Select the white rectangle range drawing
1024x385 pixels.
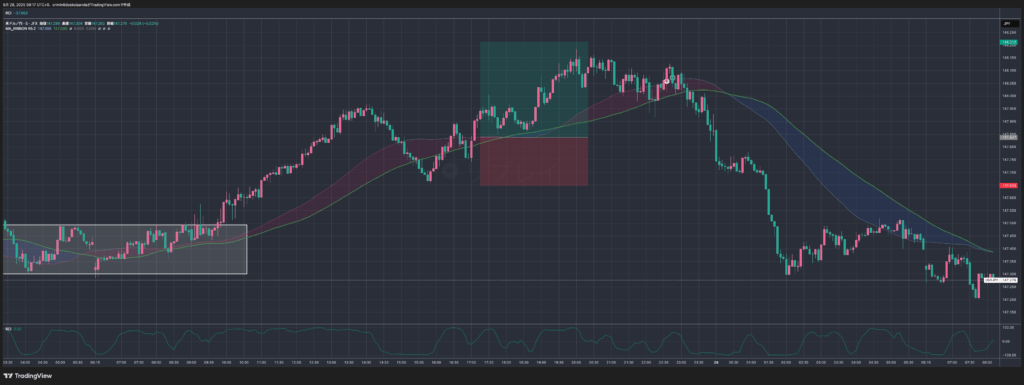tap(125, 249)
